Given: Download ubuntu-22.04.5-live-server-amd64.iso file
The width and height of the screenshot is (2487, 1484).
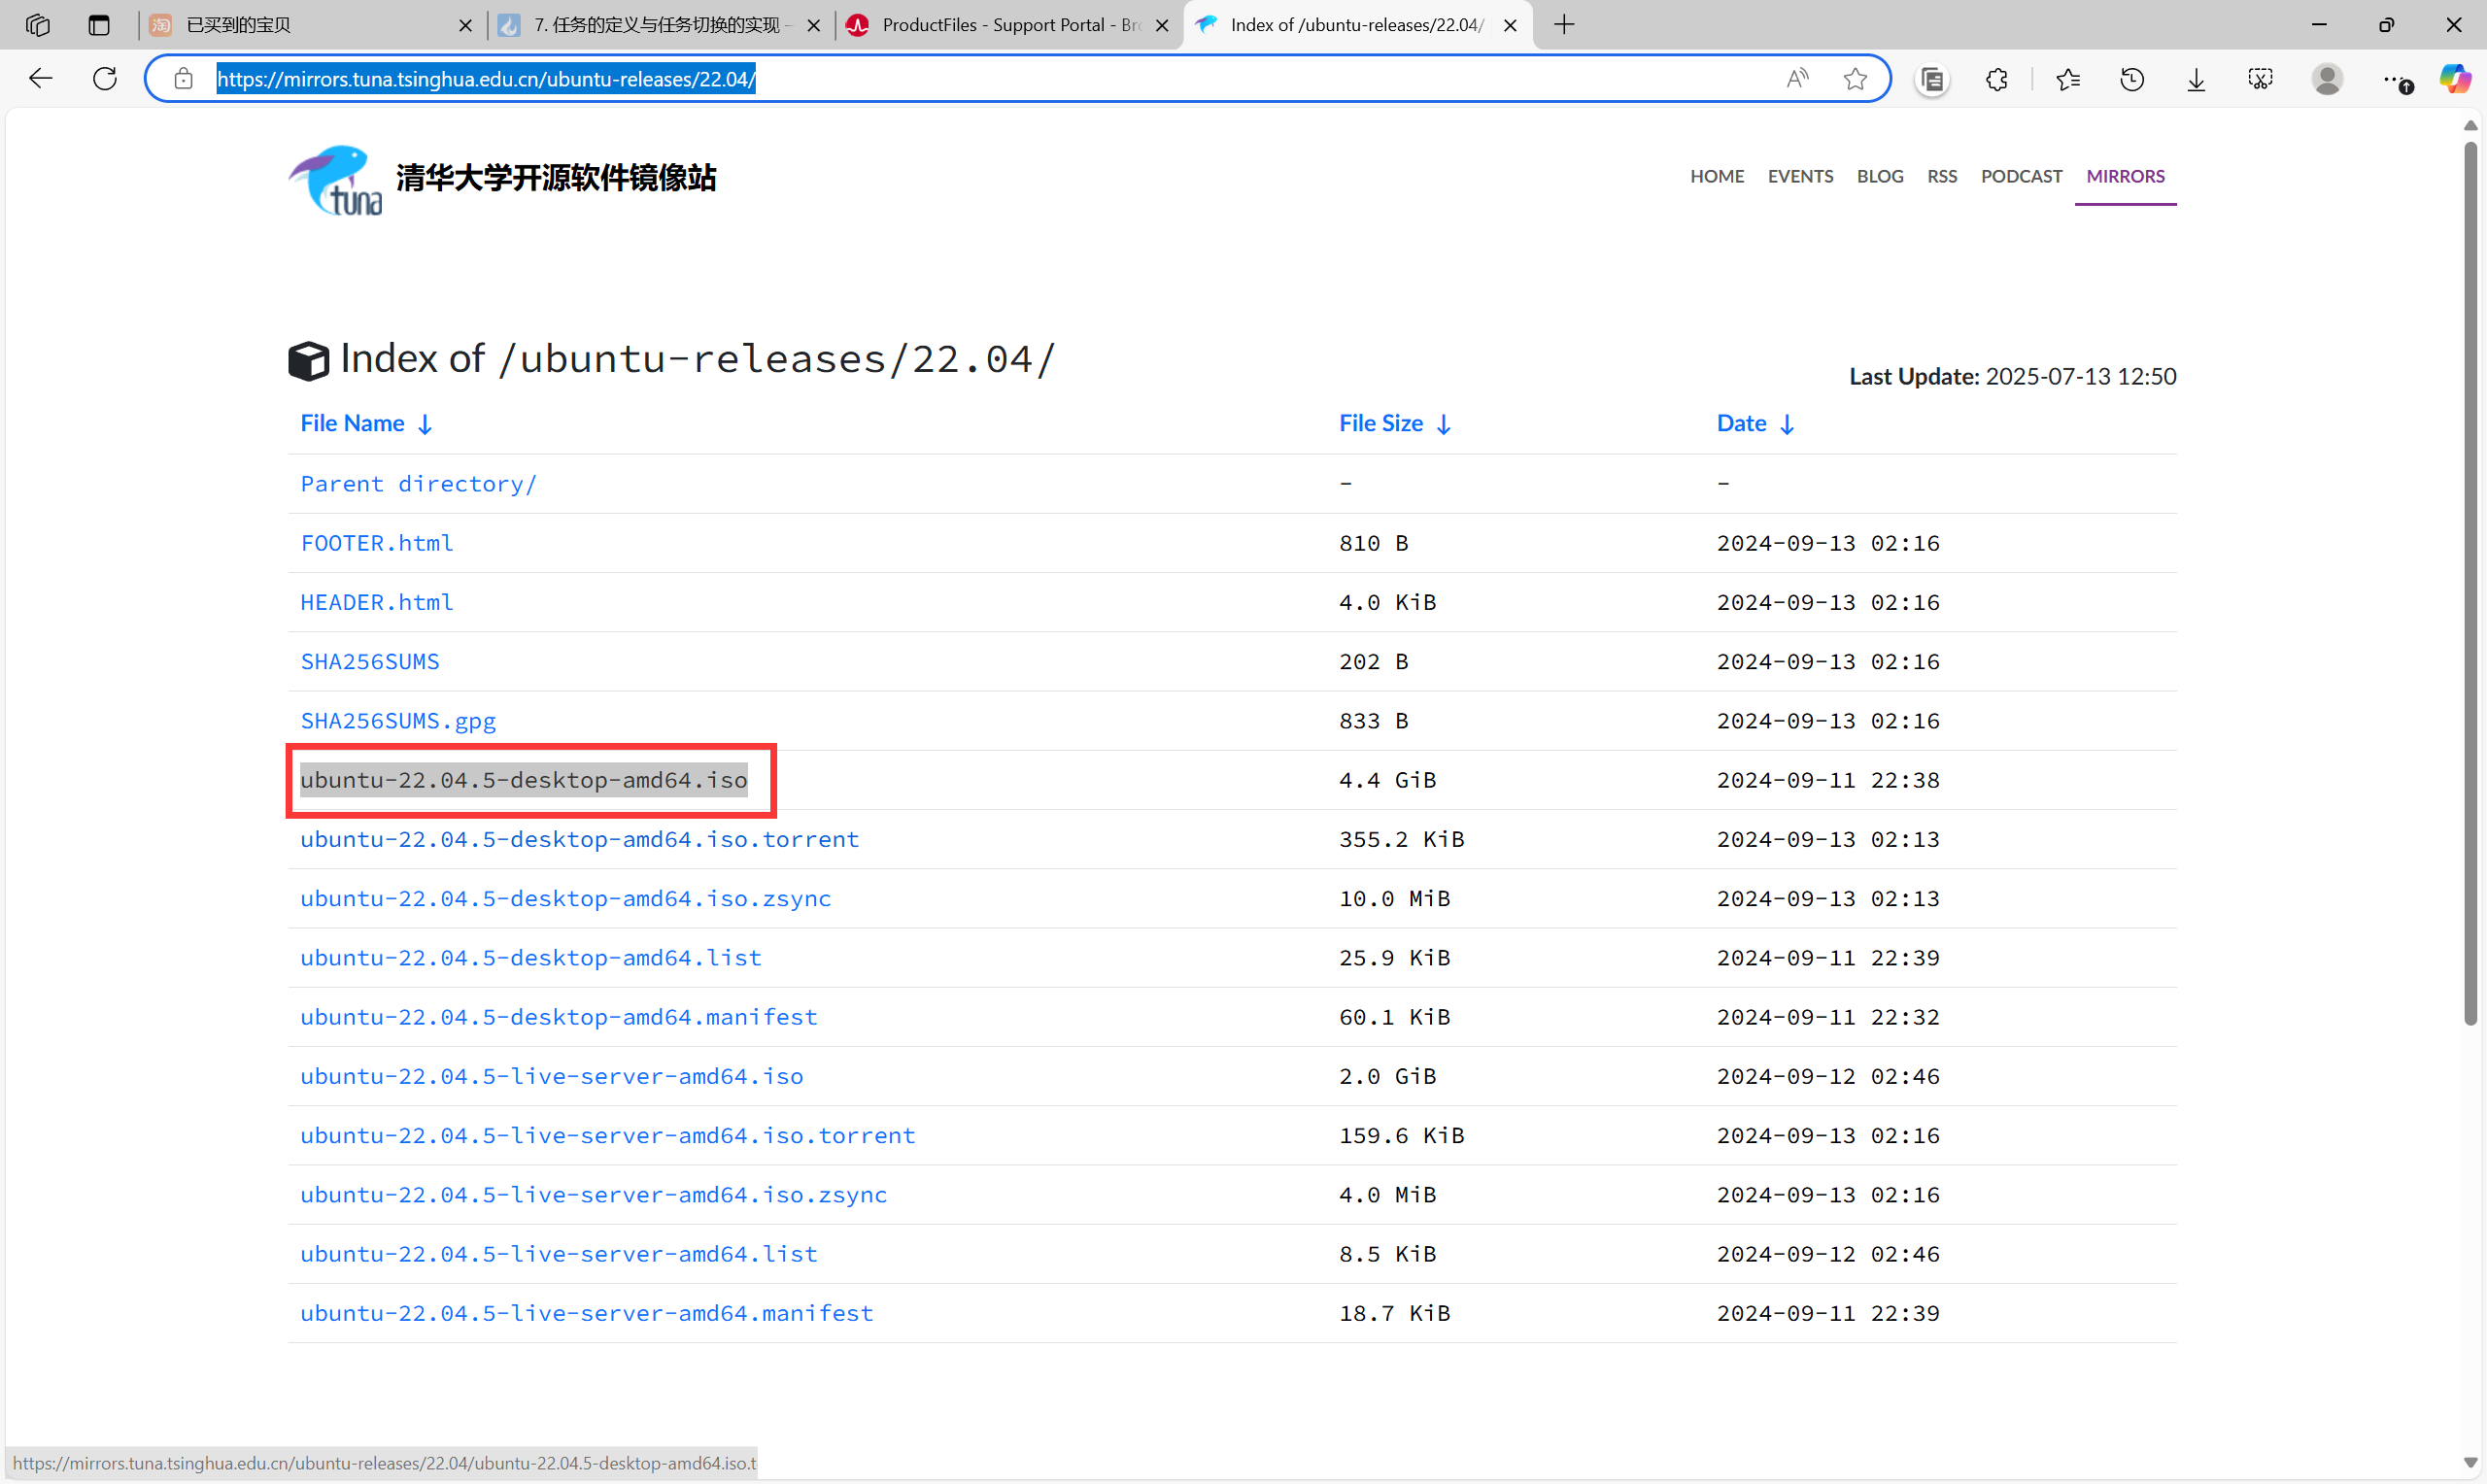Looking at the screenshot, I should pos(551,1076).
